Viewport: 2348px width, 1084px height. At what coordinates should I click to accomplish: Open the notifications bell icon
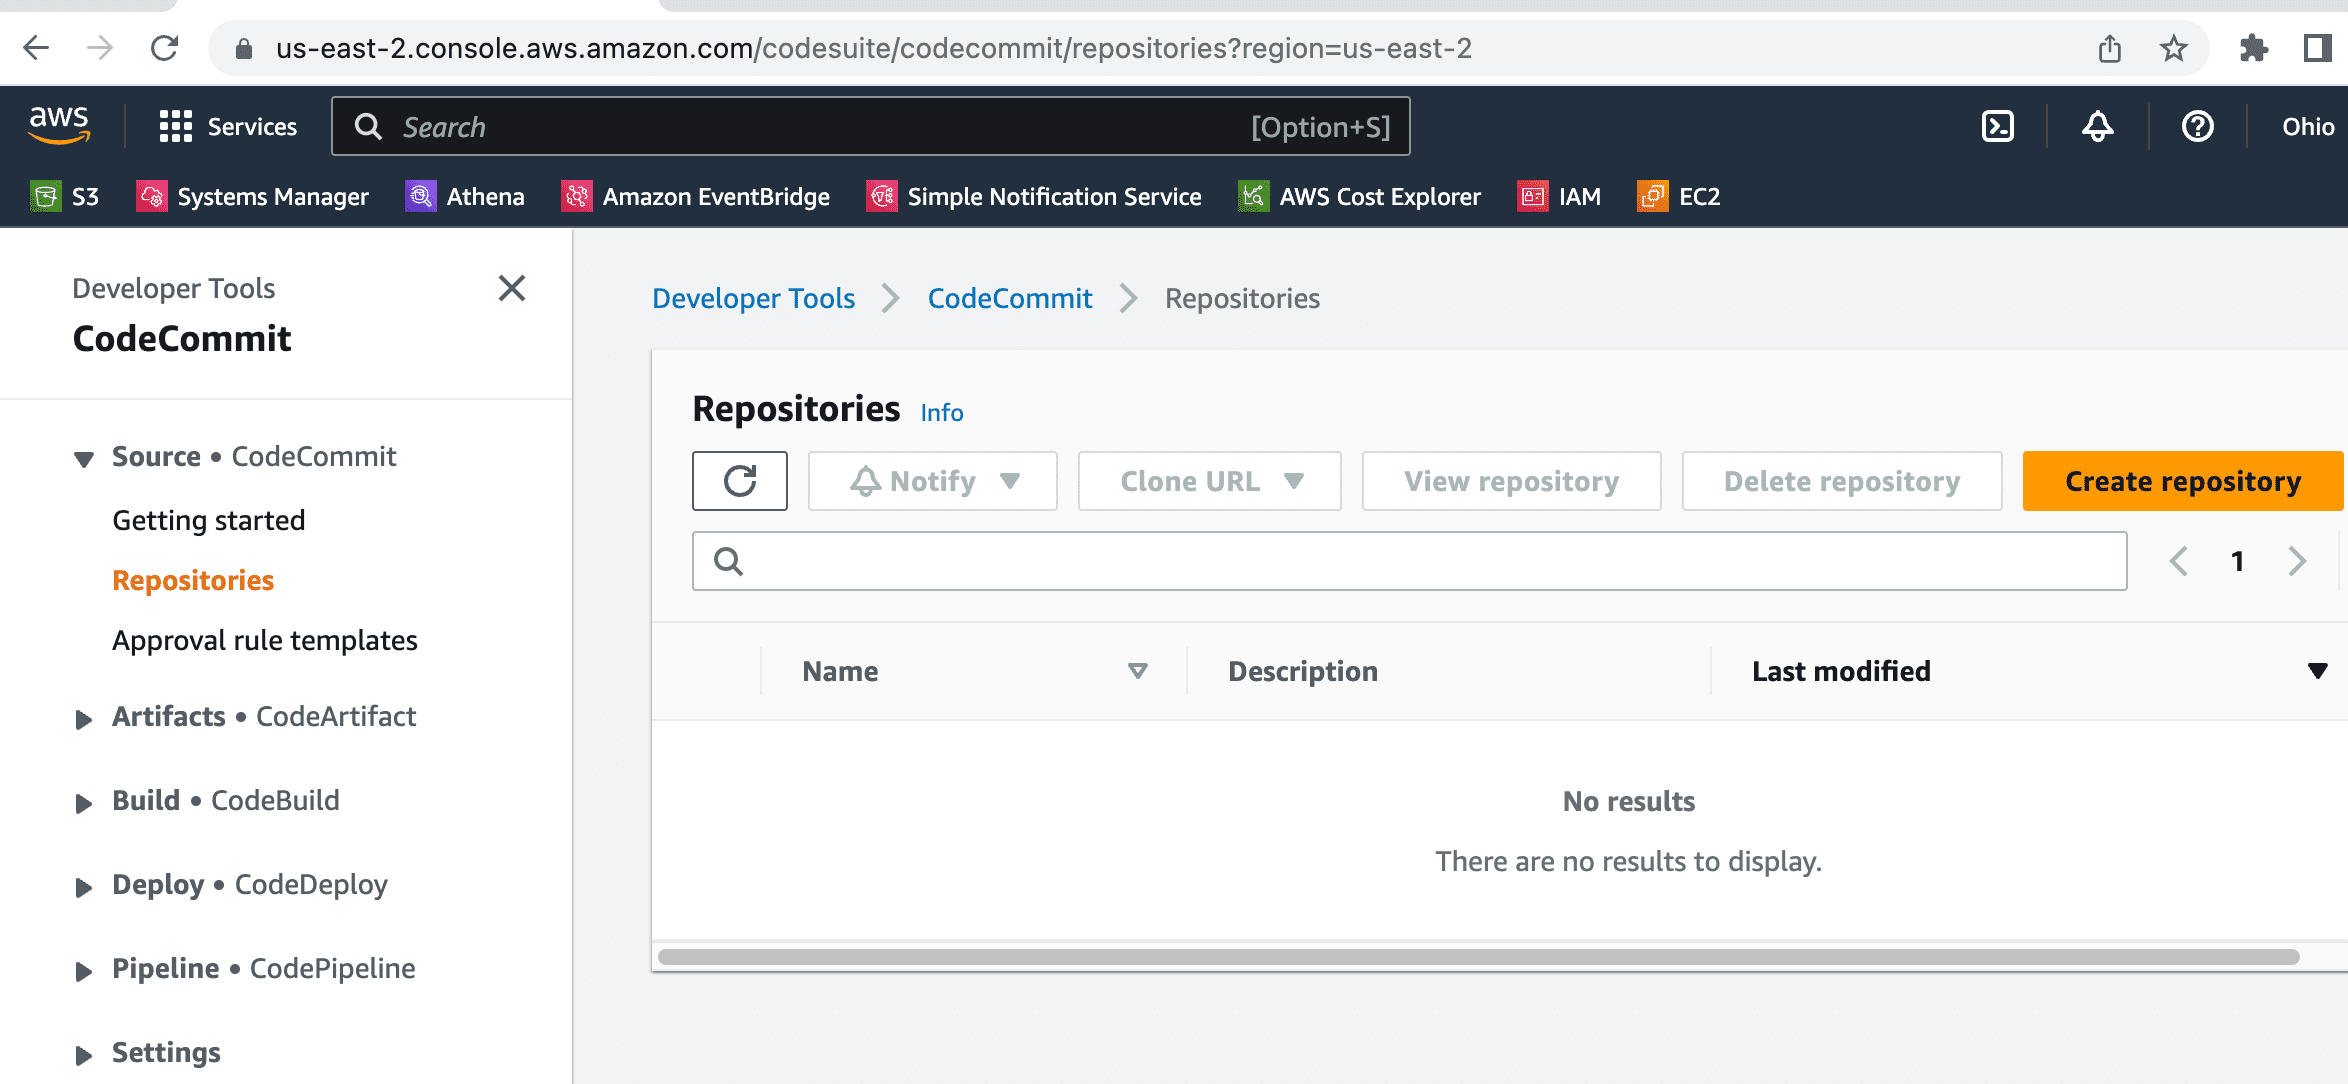(2097, 126)
